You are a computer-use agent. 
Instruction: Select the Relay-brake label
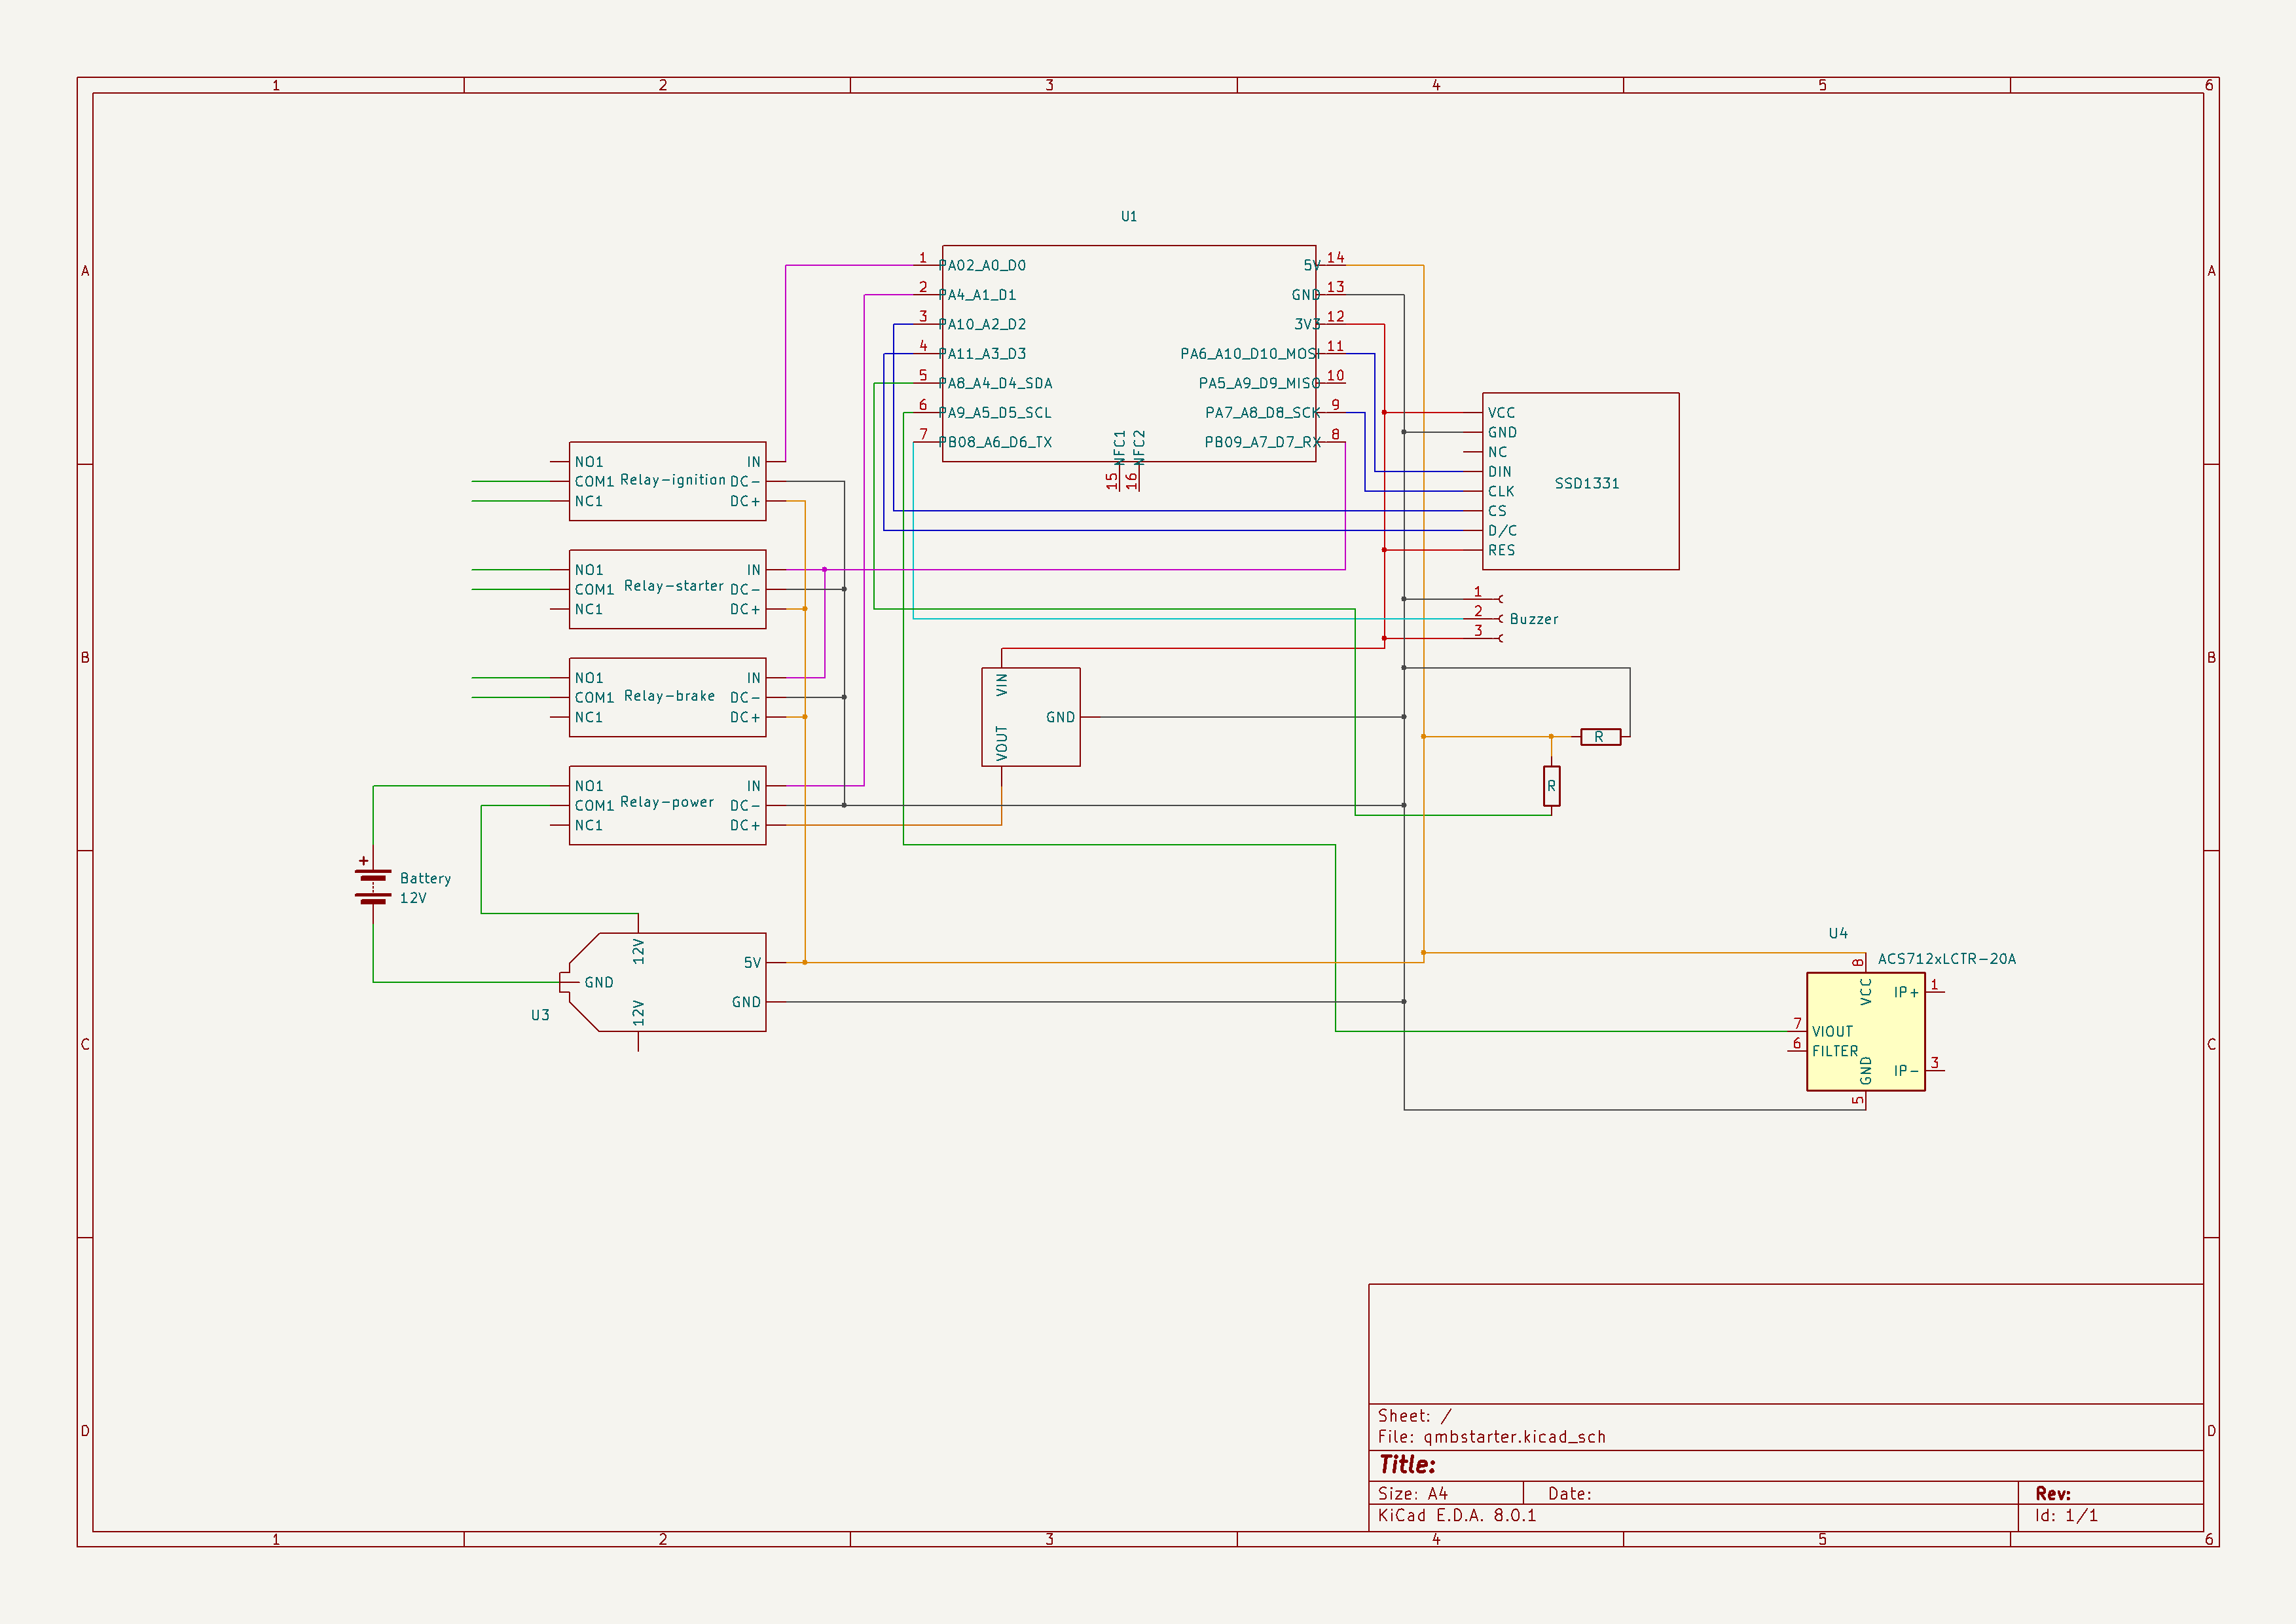pos(670,696)
